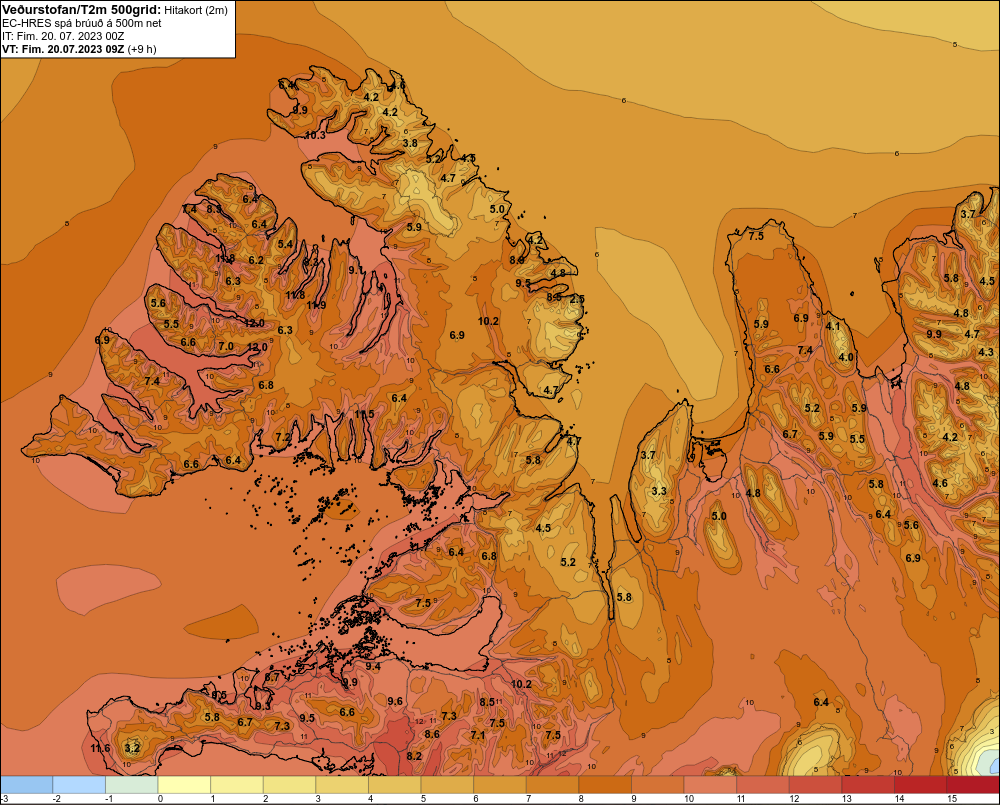This screenshot has width=1000, height=805.
Task: Select the 2.5 temperature label
Action: (x=577, y=299)
